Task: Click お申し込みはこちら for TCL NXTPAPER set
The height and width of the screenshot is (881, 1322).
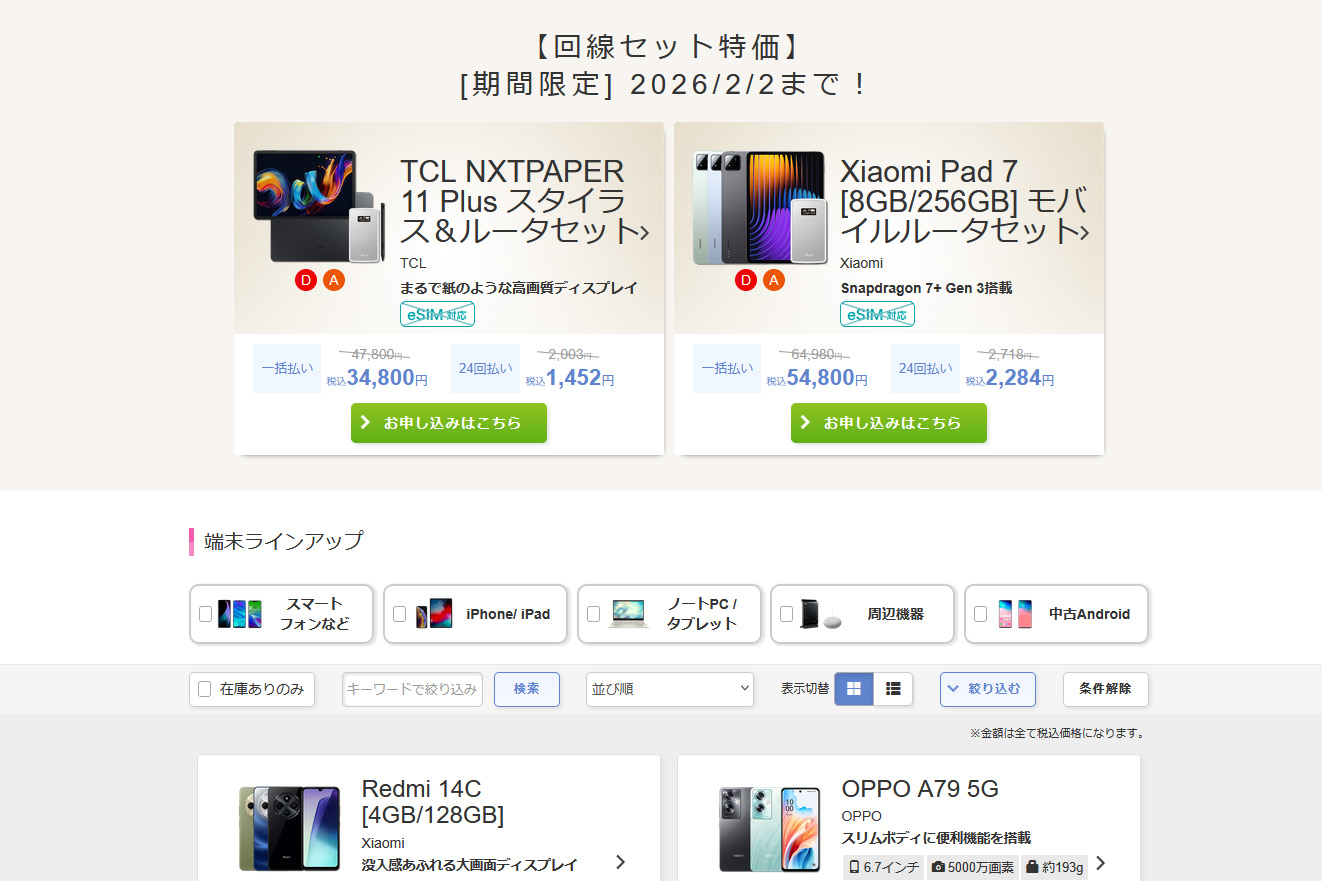Action: pos(449,423)
